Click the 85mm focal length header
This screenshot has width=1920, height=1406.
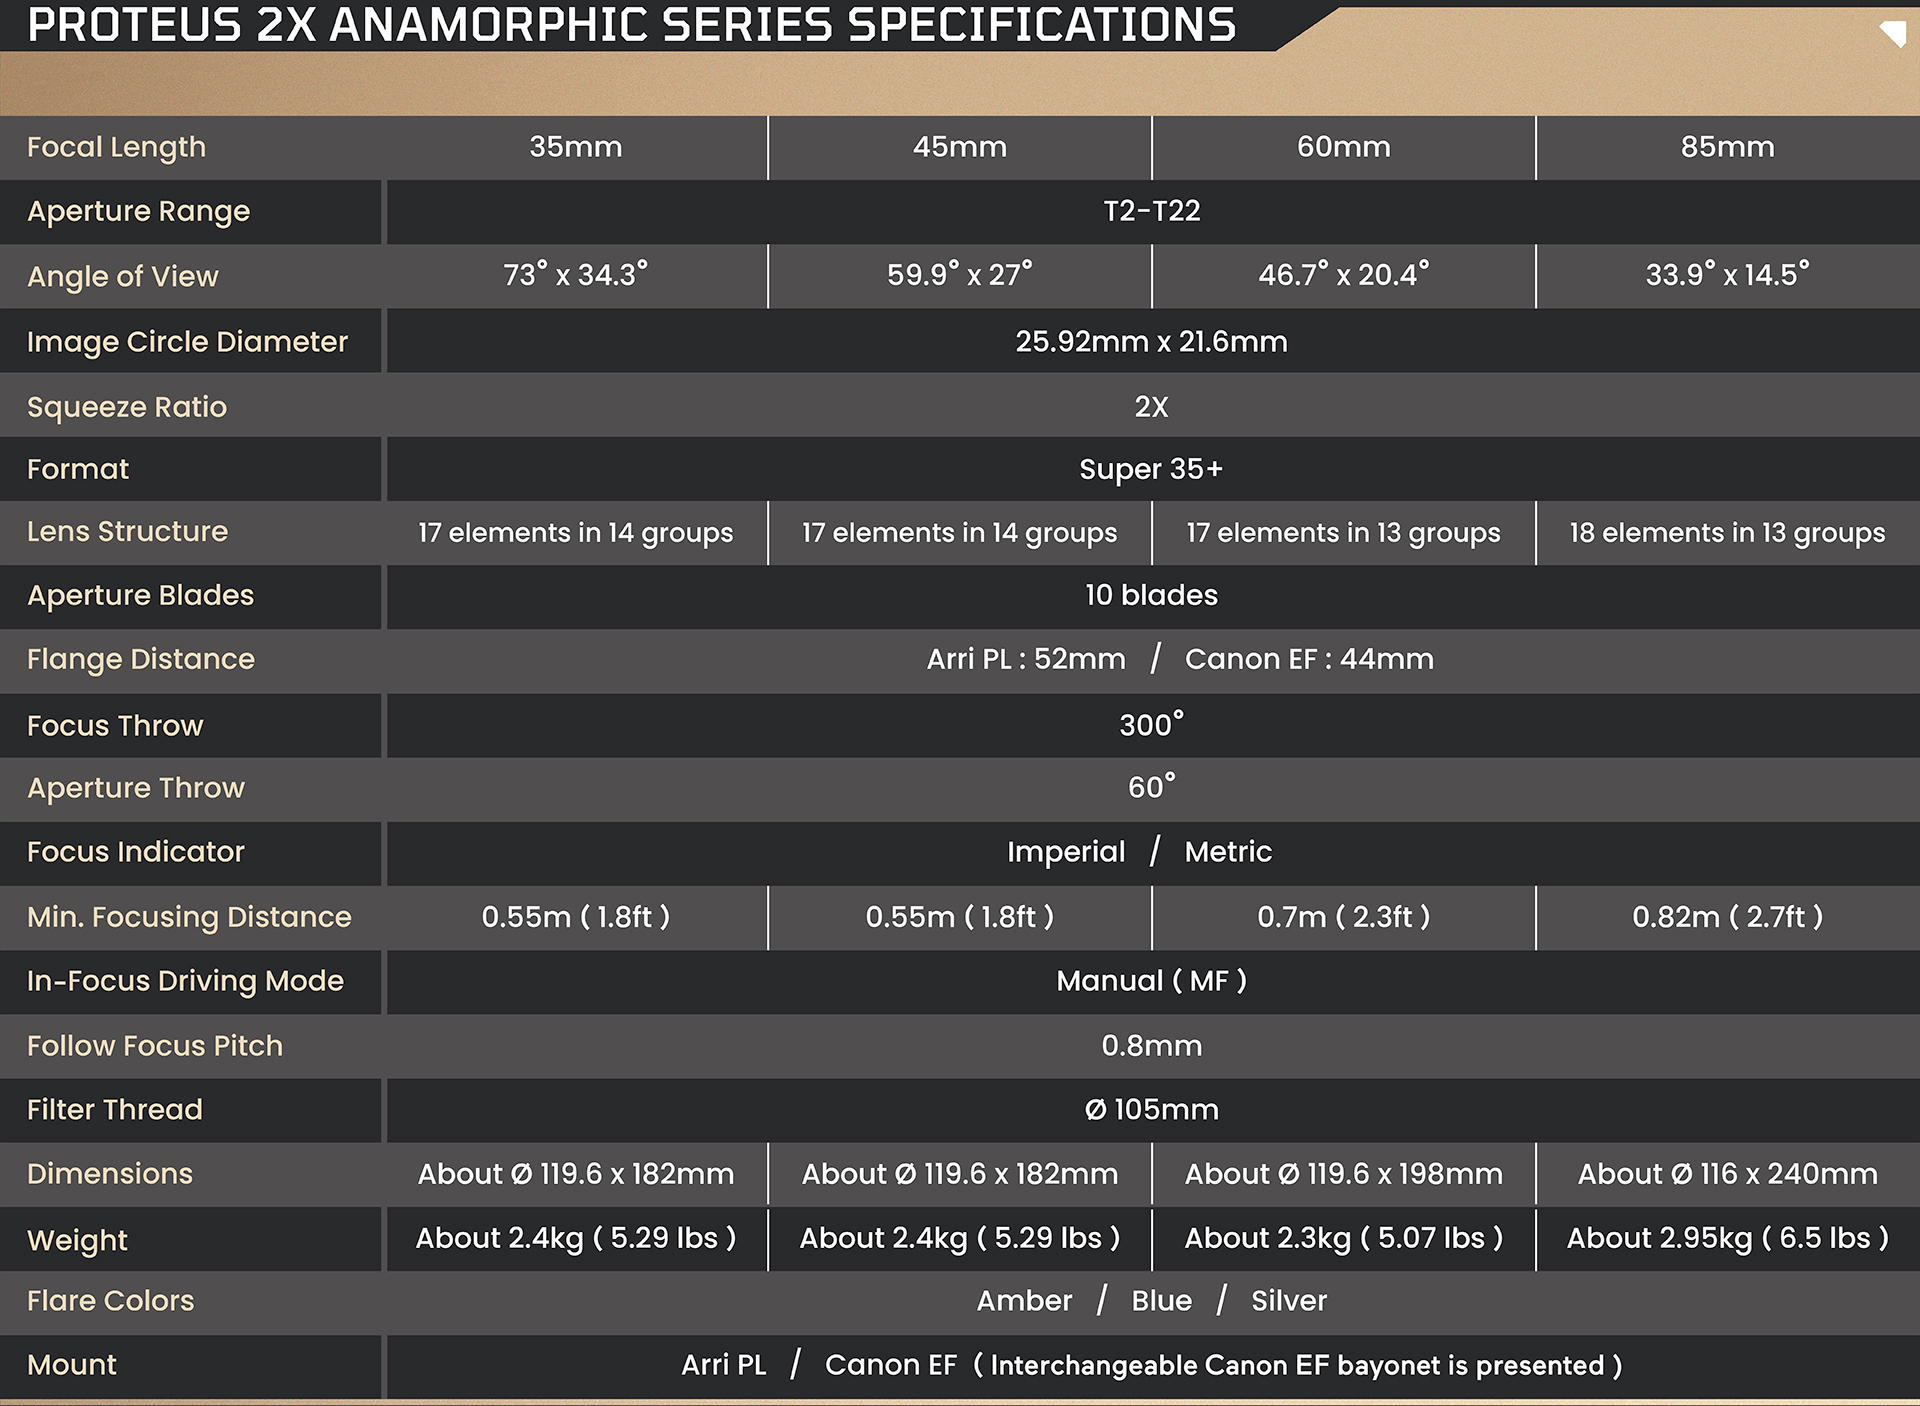click(x=1727, y=147)
